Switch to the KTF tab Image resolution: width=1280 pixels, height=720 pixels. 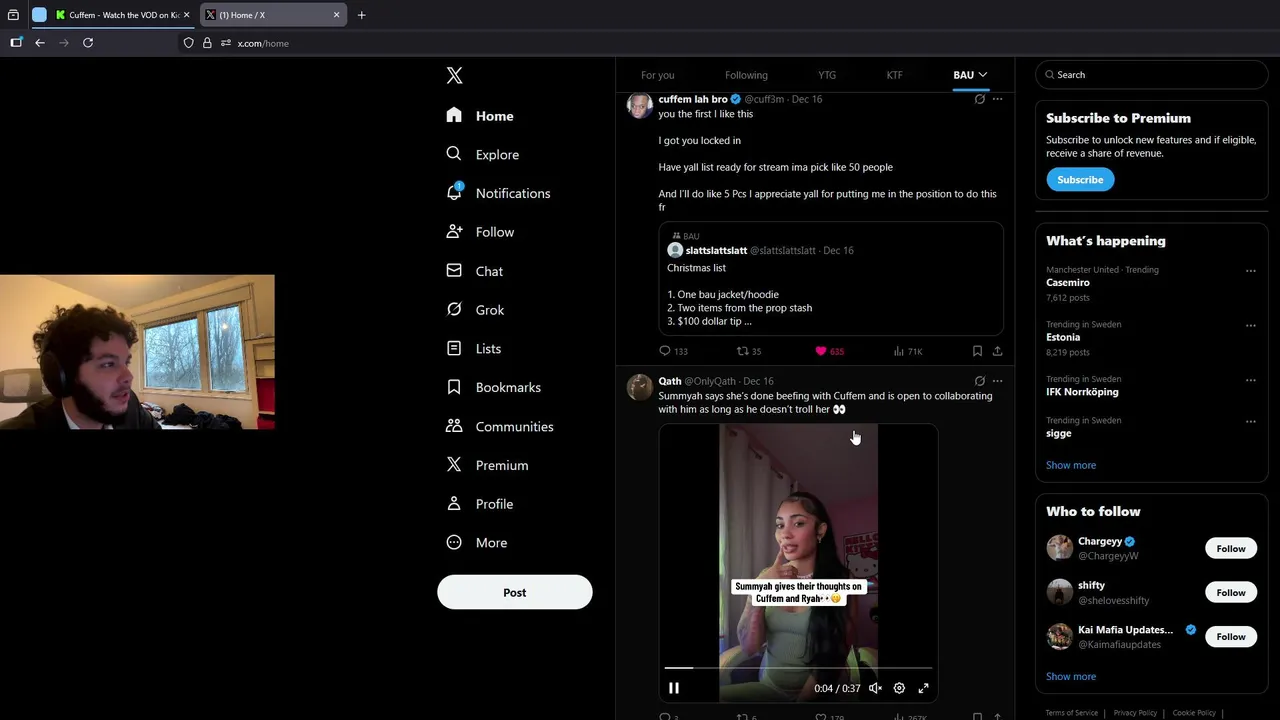pos(894,75)
